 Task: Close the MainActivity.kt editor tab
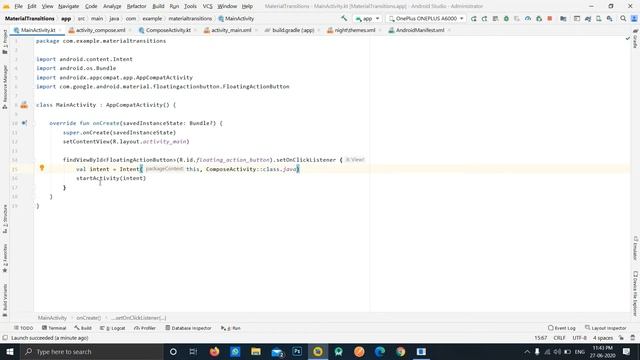click(60, 30)
